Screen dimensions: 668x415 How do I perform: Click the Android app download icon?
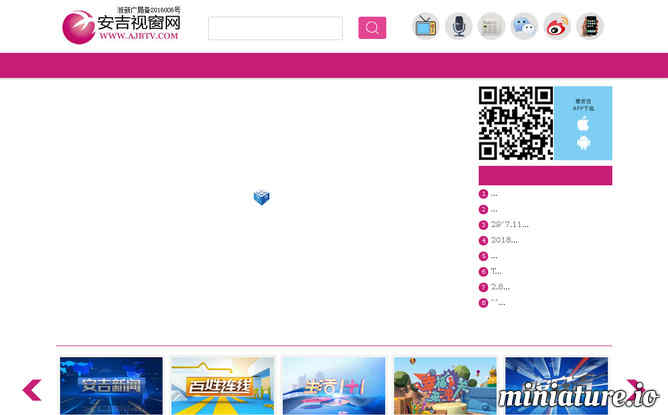(583, 142)
